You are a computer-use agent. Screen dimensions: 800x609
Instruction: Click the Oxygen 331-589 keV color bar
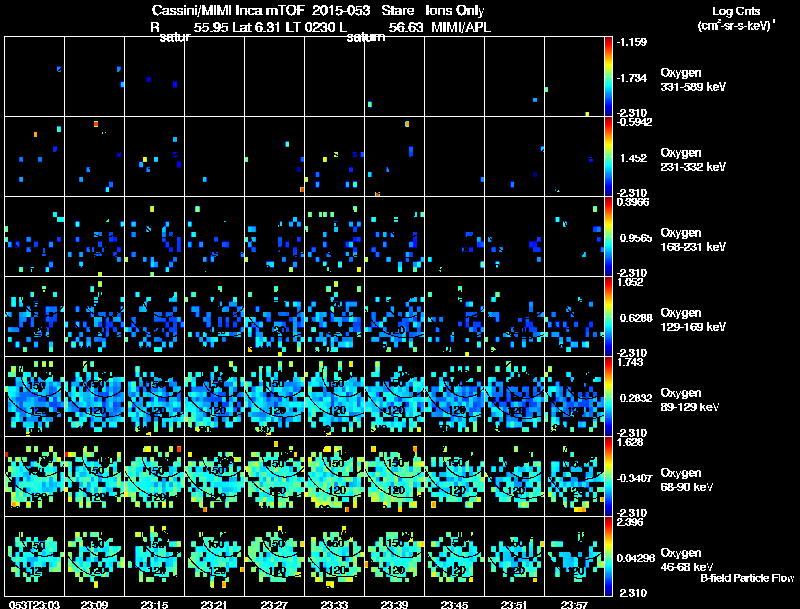pyautogui.click(x=608, y=77)
